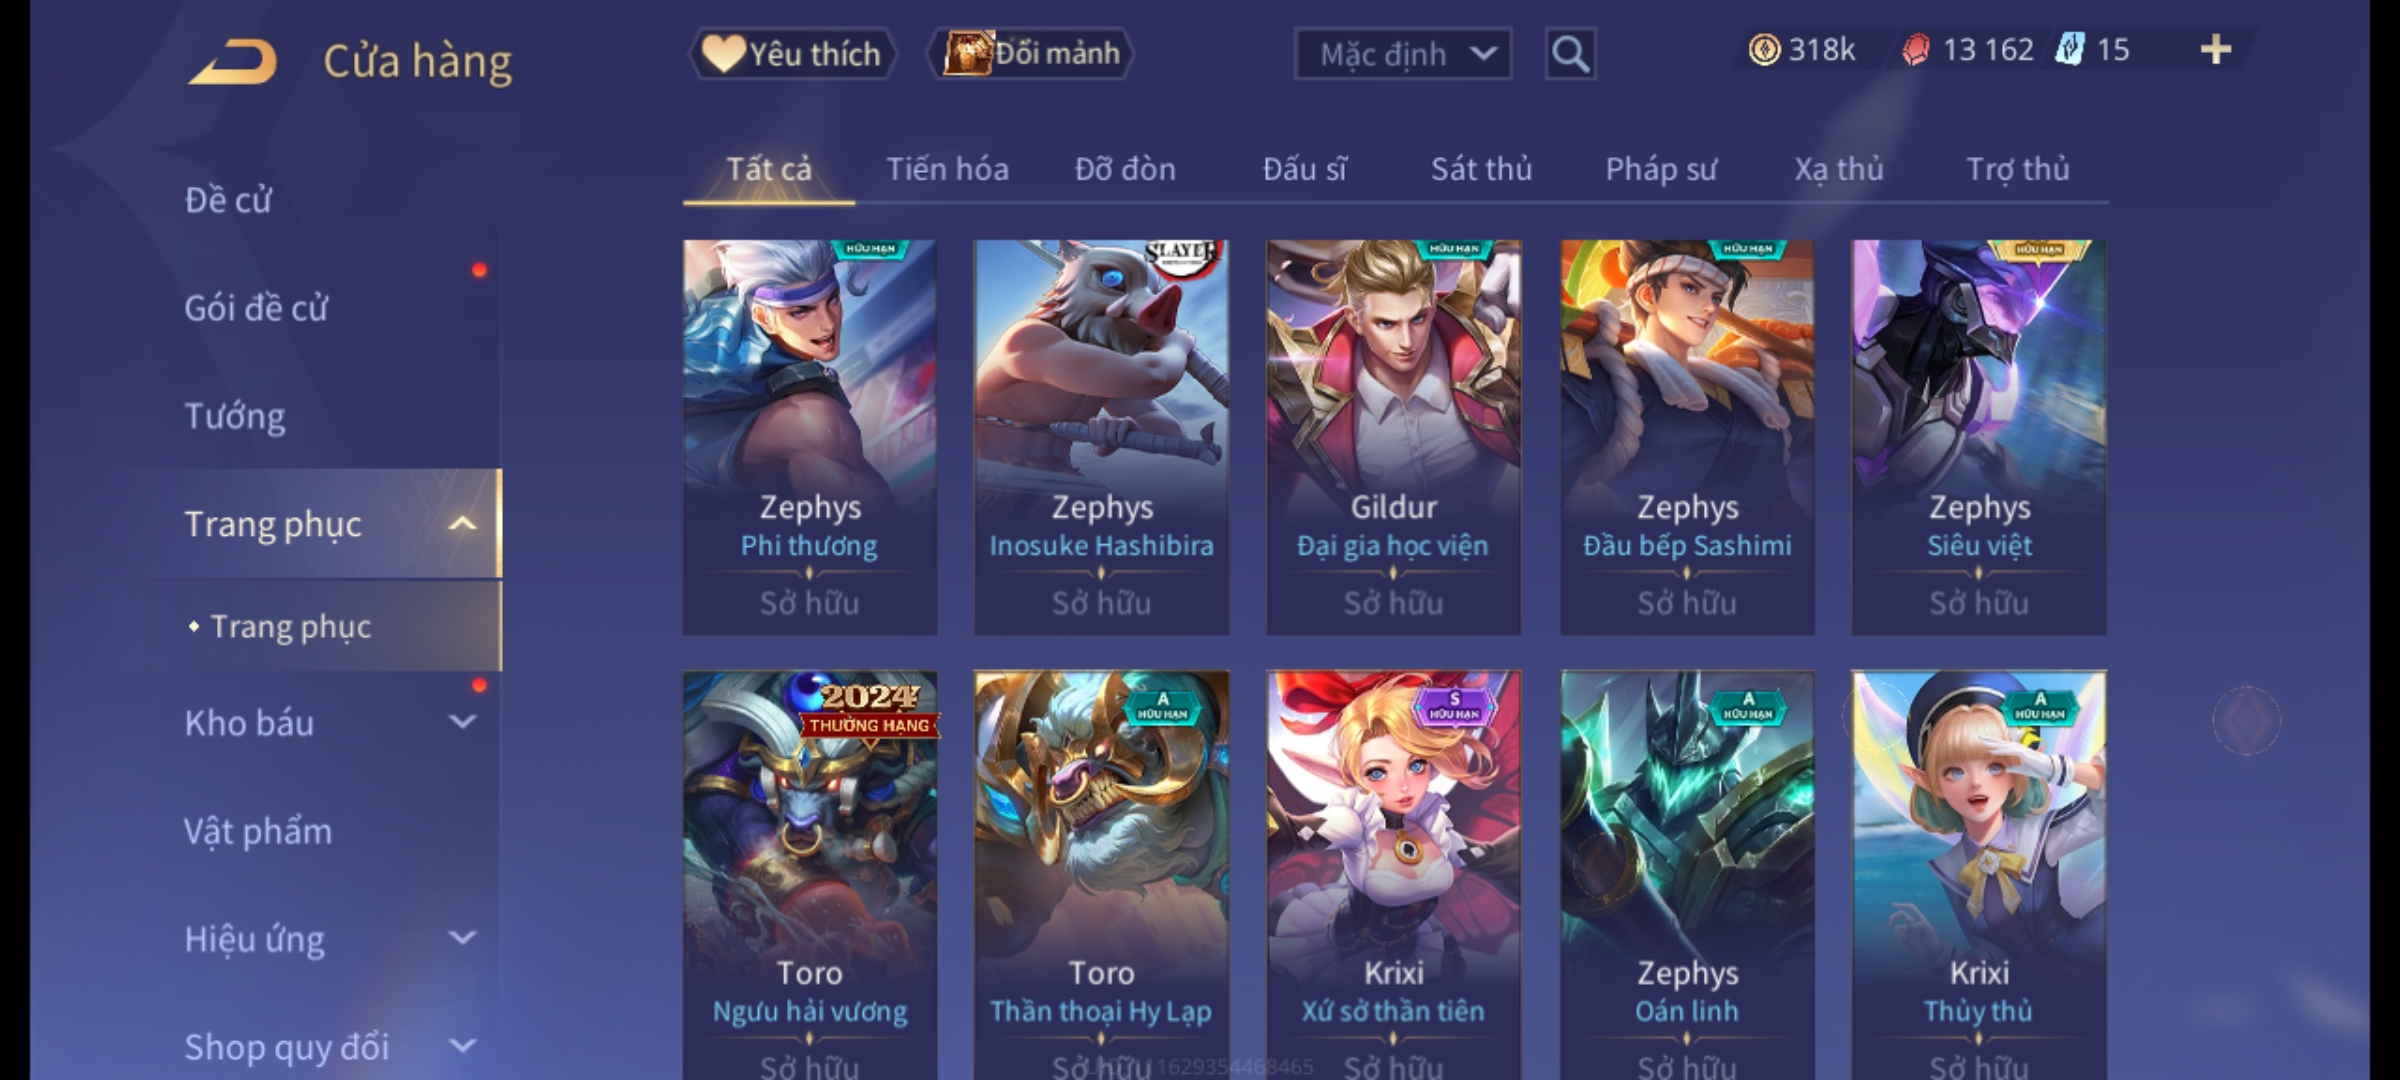
Task: Open the search magnifier icon
Action: point(1570,54)
